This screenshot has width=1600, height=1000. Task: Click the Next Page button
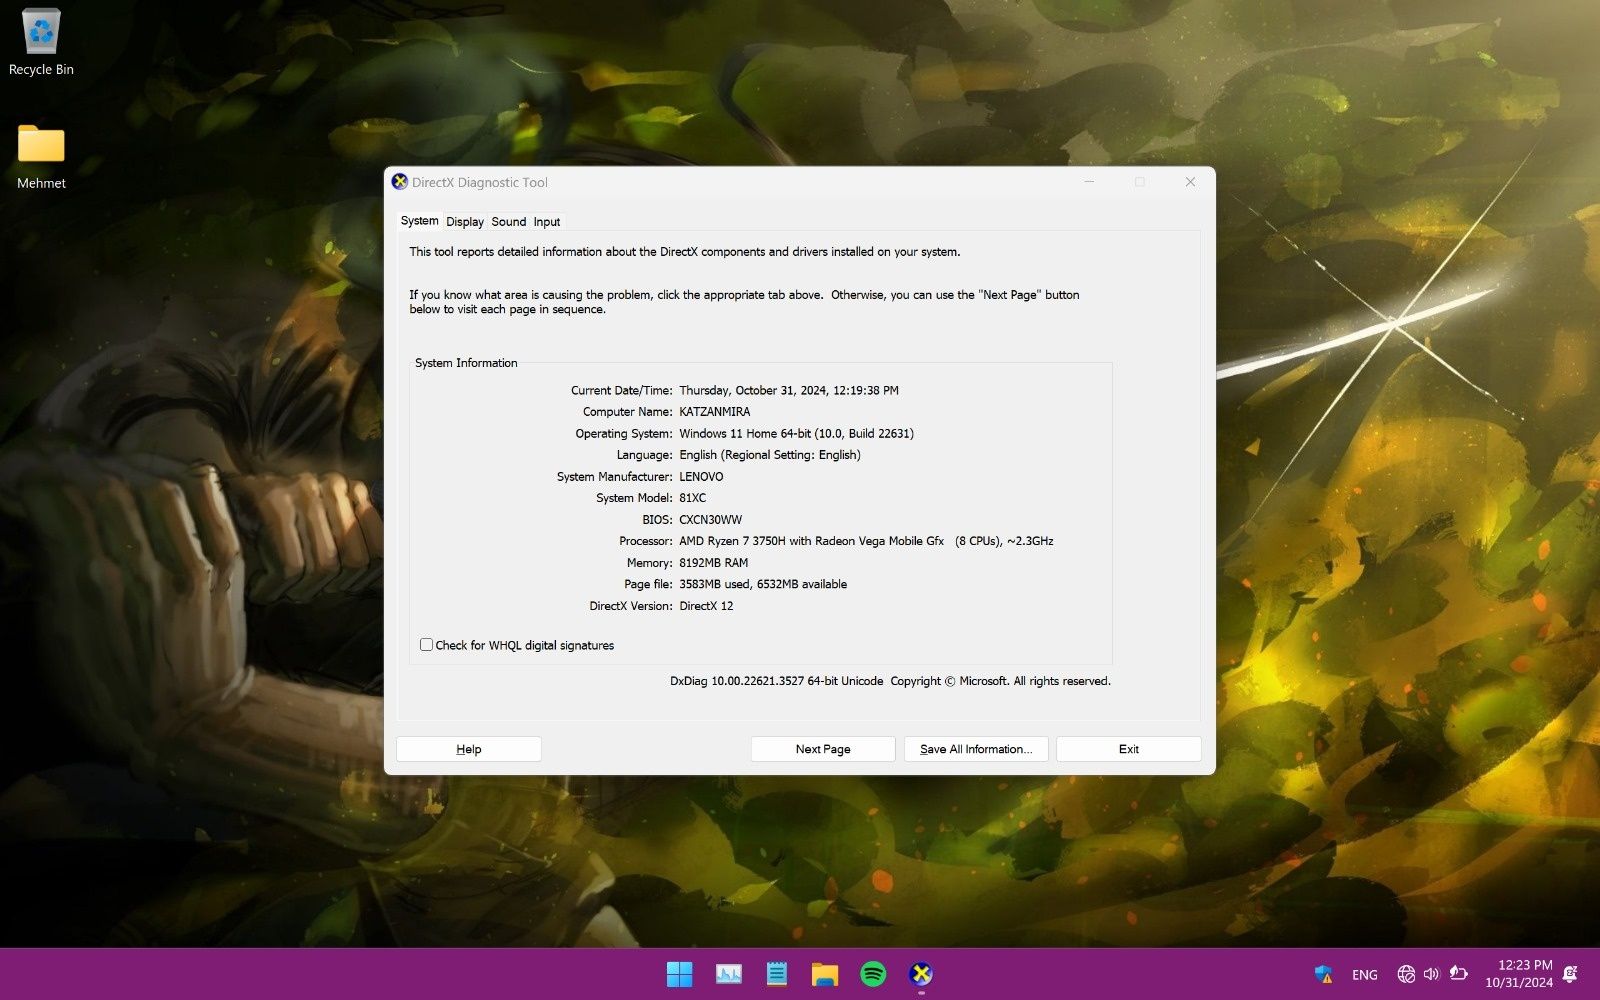(823, 749)
